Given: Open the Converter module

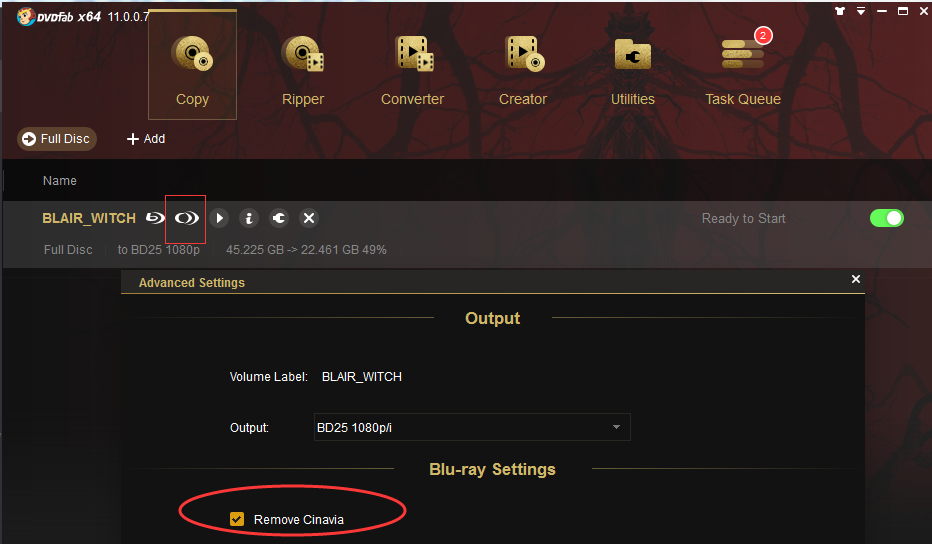Looking at the screenshot, I should [413, 70].
